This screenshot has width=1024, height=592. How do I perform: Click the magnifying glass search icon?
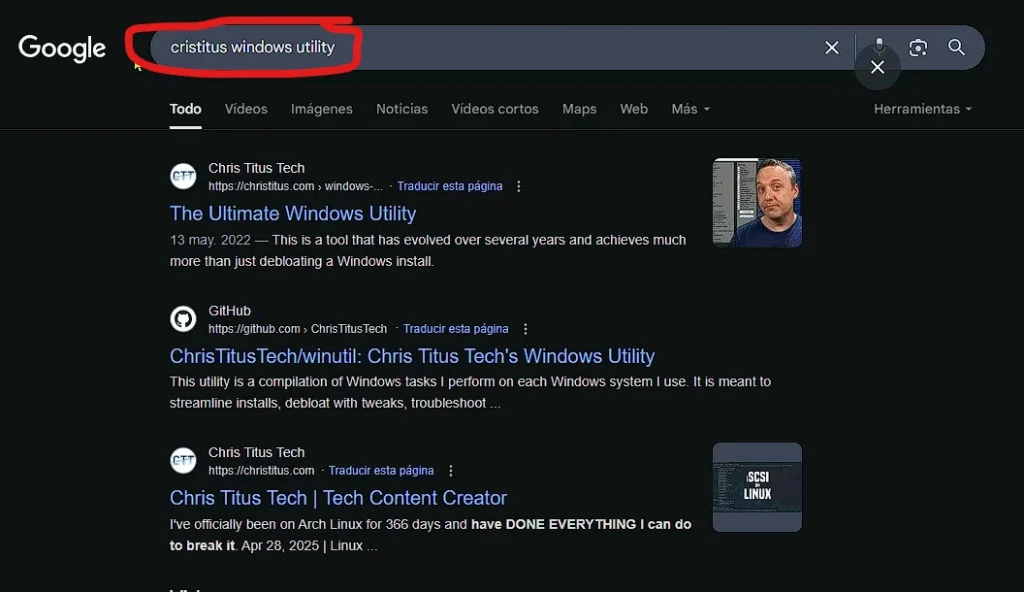click(956, 47)
